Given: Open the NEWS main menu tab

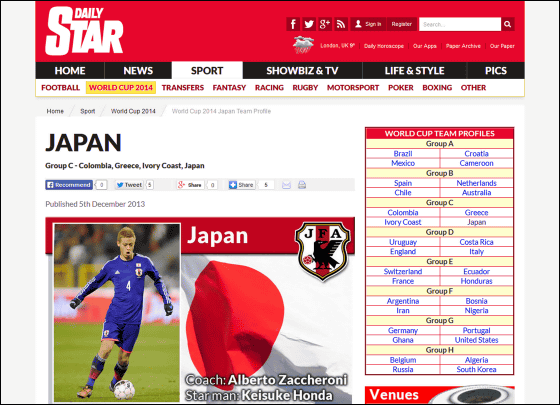Looking at the screenshot, I should point(138,71).
